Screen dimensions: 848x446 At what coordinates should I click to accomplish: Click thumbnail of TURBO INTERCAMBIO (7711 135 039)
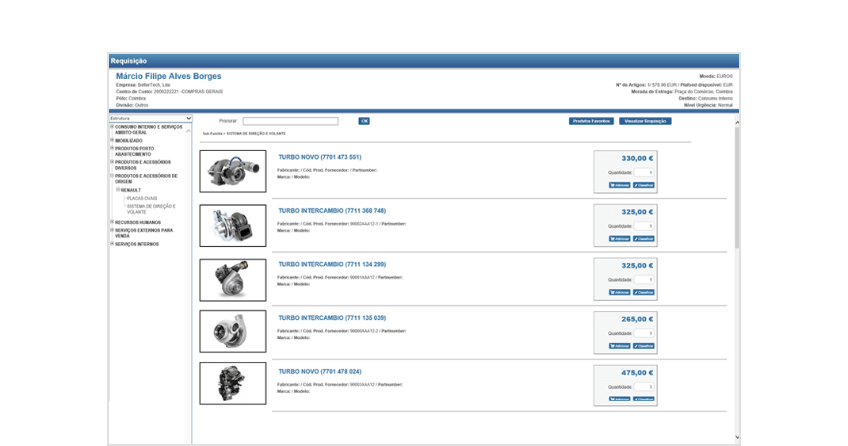233,331
